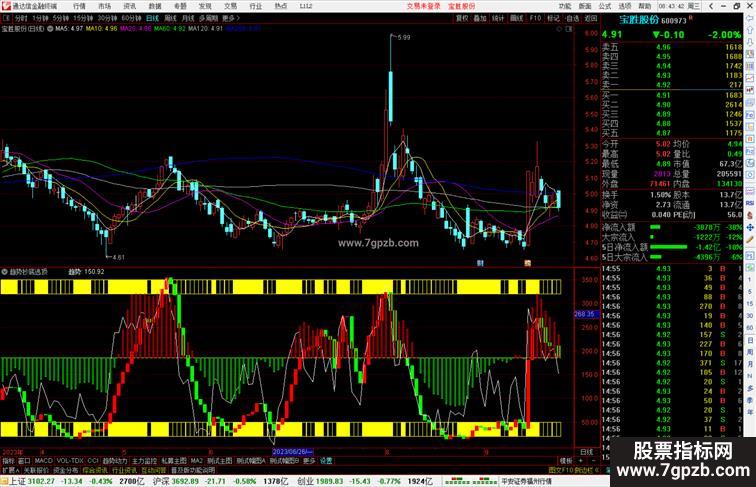Switch to 分时 chart period
Image resolution: width=756 pixels, height=487 pixels.
pos(21,18)
